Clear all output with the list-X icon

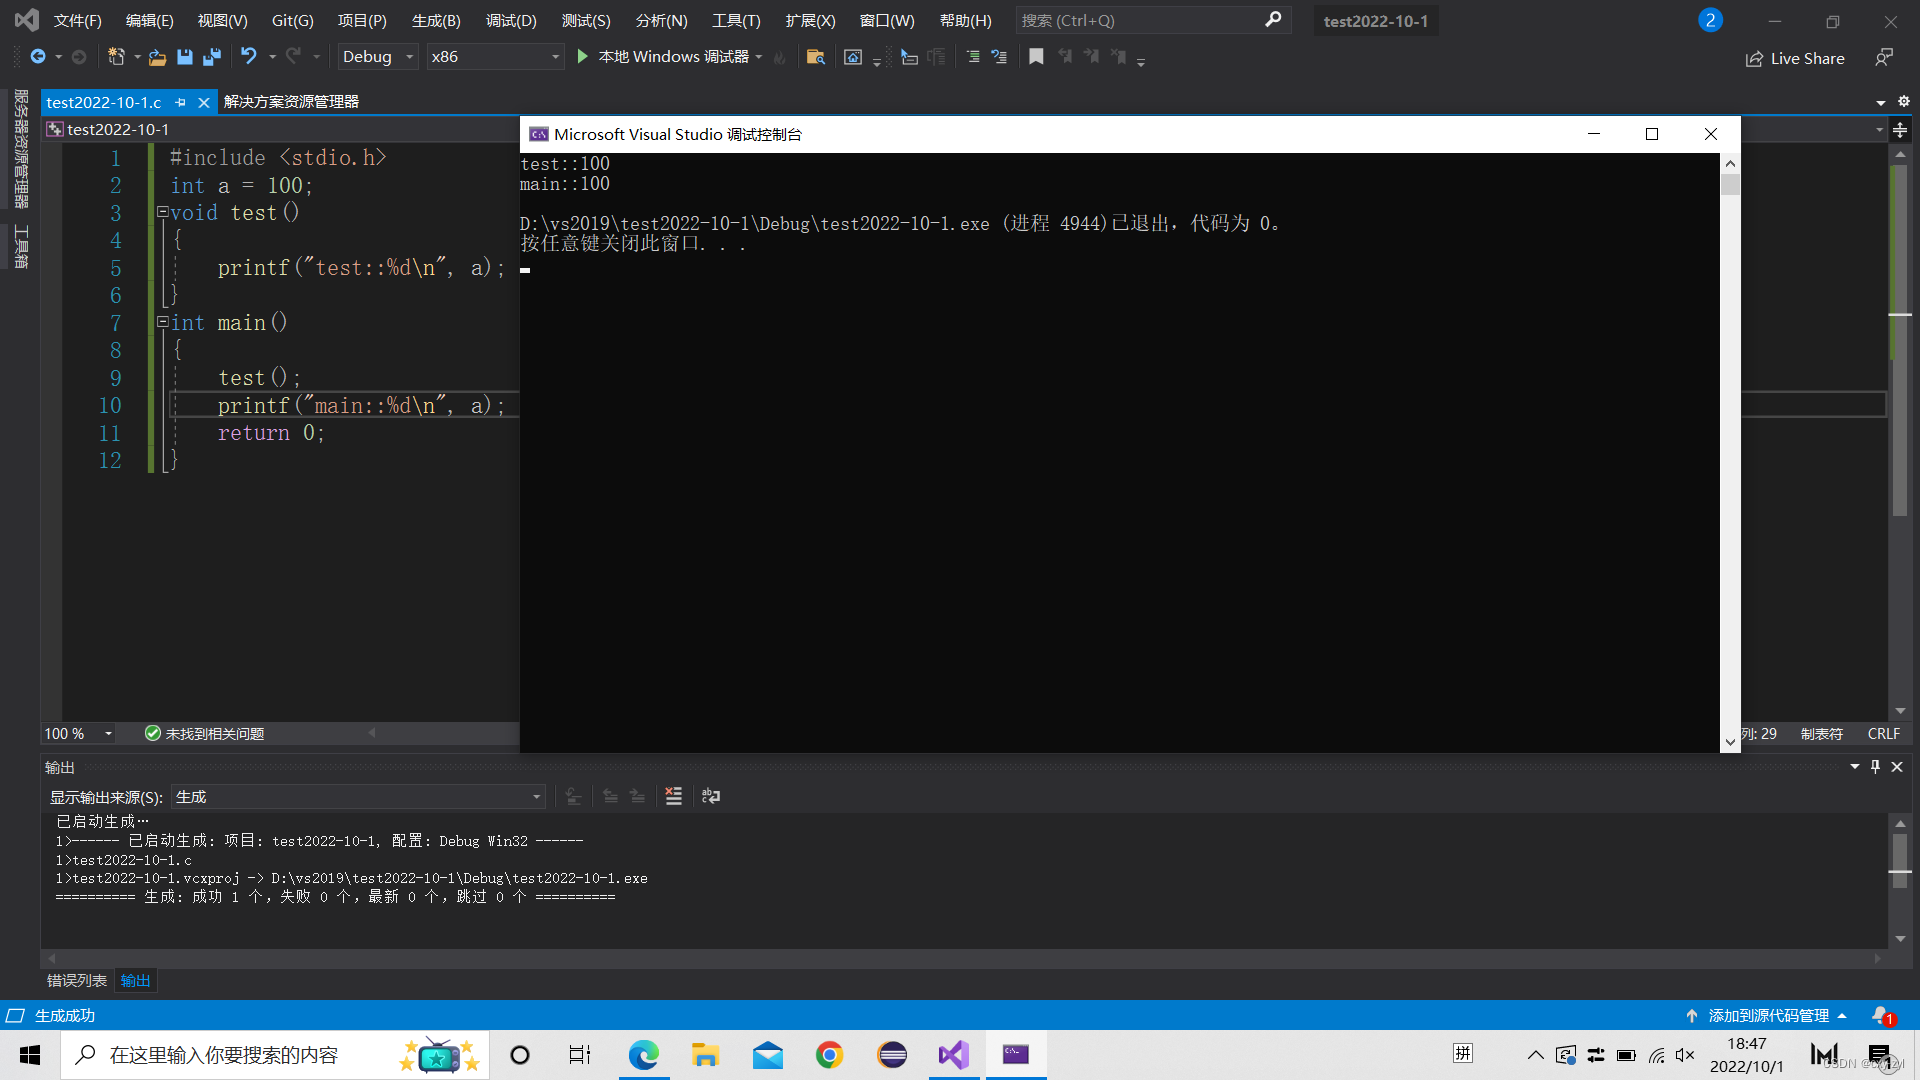point(673,796)
